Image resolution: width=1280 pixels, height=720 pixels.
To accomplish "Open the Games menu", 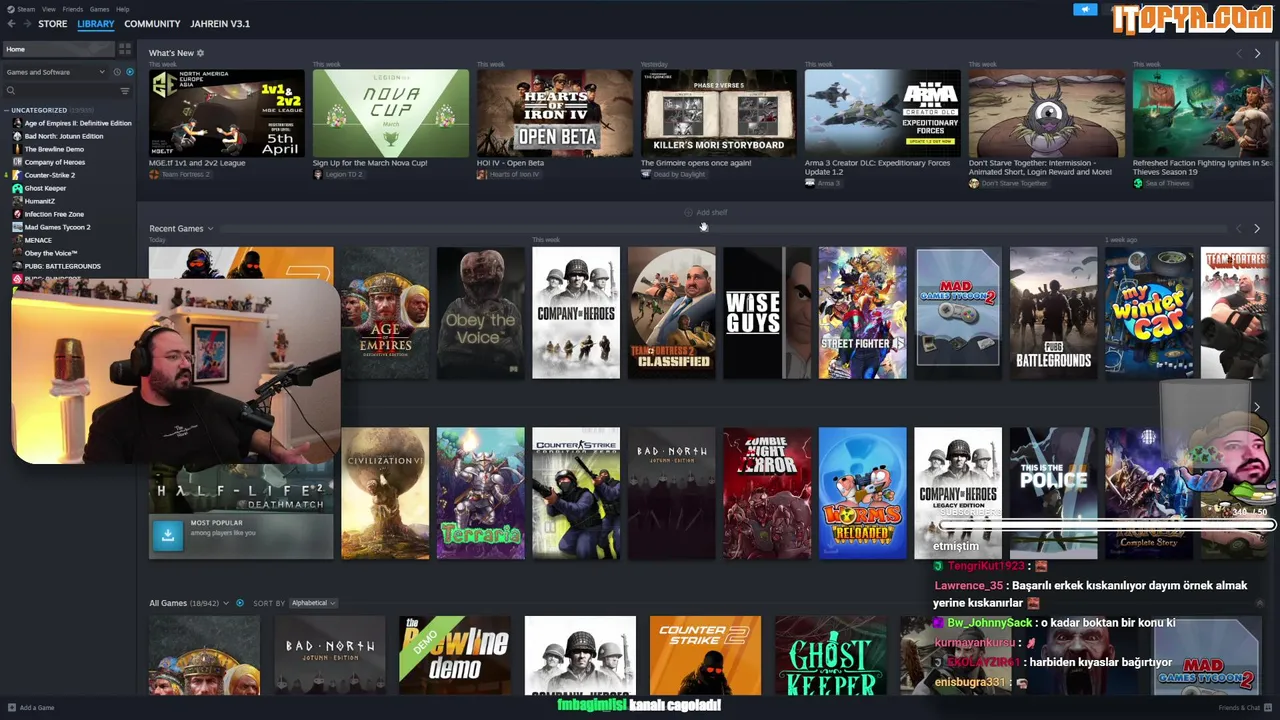I will pyautogui.click(x=100, y=9).
